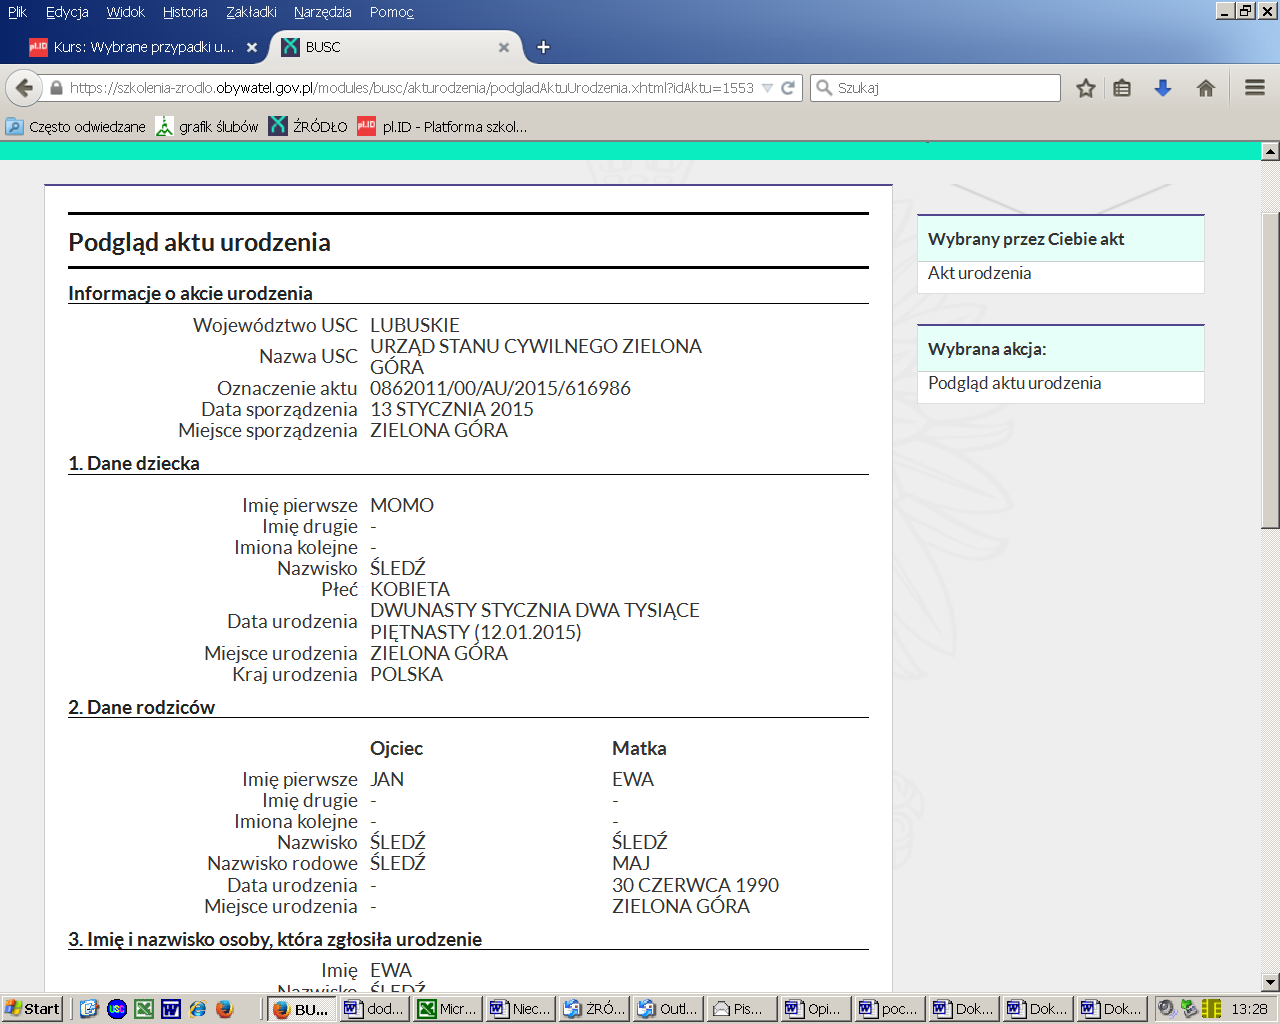The height and width of the screenshot is (1024, 1280).
Task: Switch to the ŹRÓ... taskbar window
Action: (x=594, y=1009)
